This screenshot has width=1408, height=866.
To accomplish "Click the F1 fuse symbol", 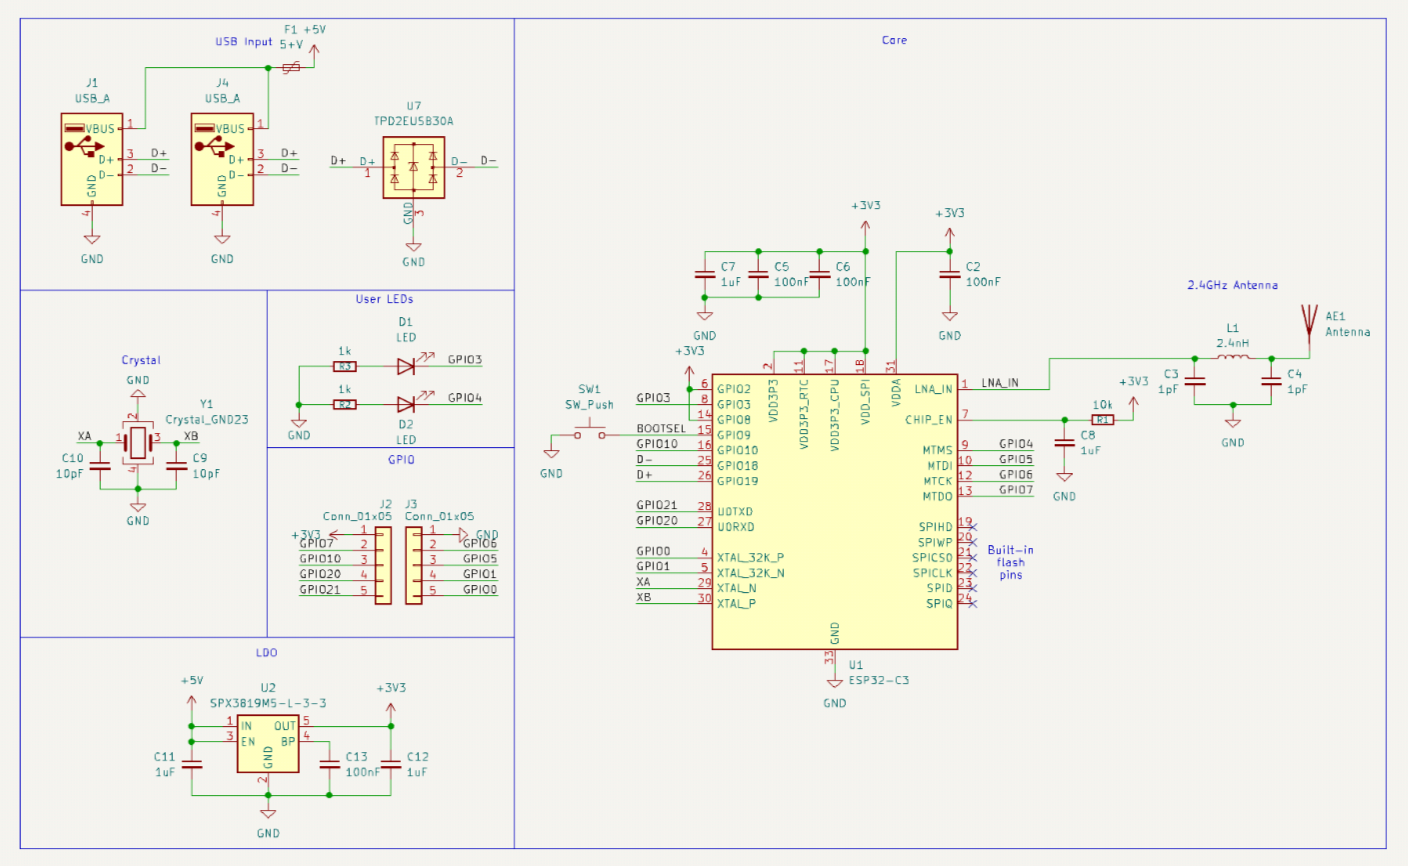I will click(x=291, y=68).
